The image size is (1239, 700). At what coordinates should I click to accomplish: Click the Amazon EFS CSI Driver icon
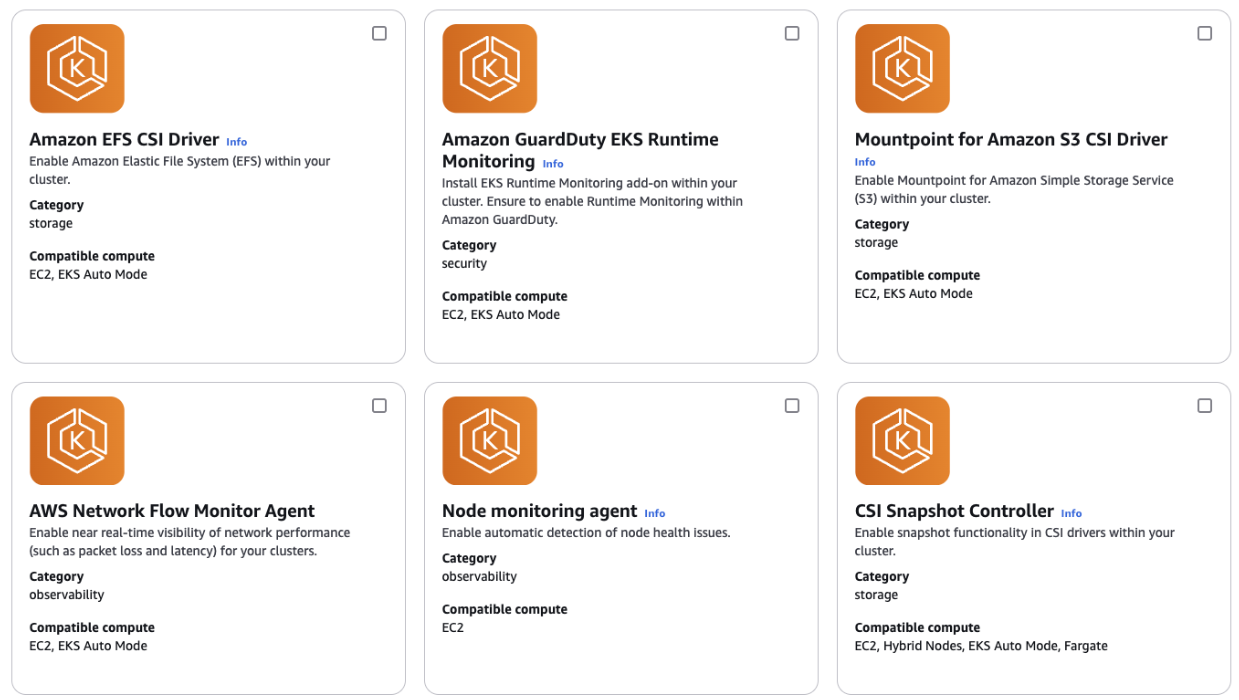[77, 68]
